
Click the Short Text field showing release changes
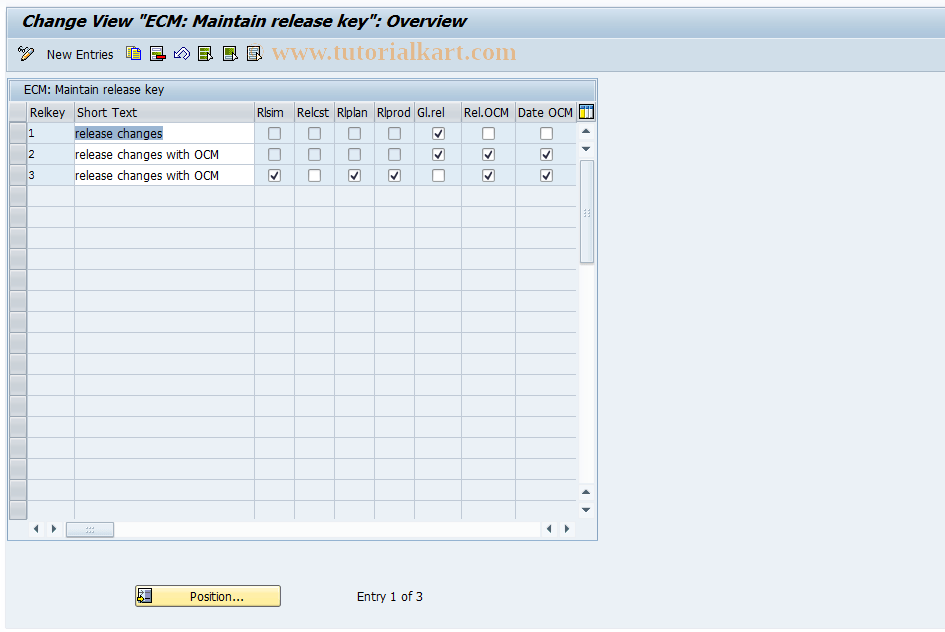click(x=118, y=133)
